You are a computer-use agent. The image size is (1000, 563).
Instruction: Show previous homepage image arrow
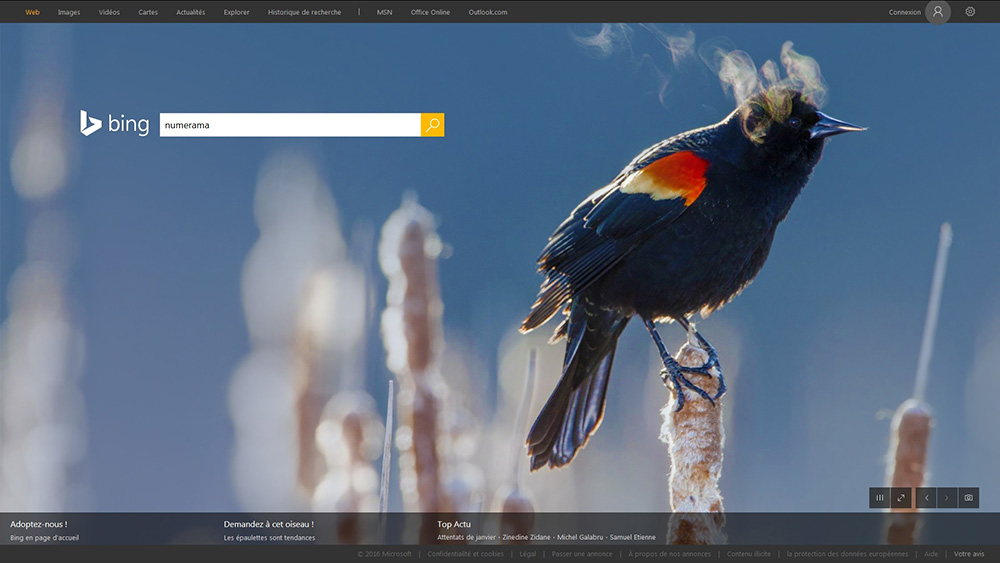[x=926, y=498]
